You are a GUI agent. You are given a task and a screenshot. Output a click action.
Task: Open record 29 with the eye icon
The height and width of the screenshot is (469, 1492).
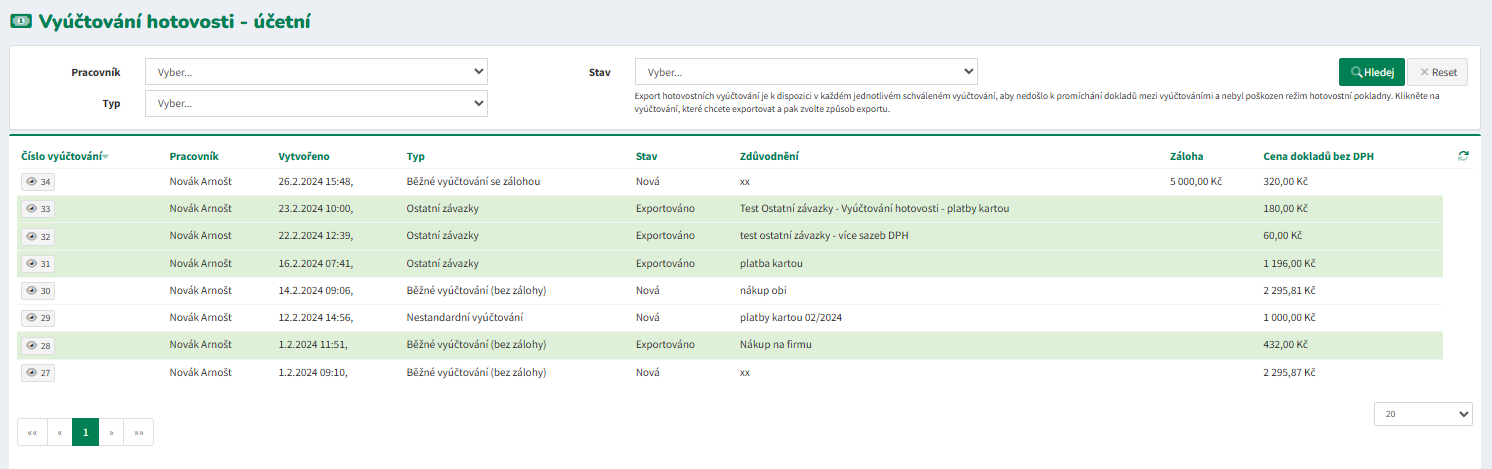(x=38, y=318)
